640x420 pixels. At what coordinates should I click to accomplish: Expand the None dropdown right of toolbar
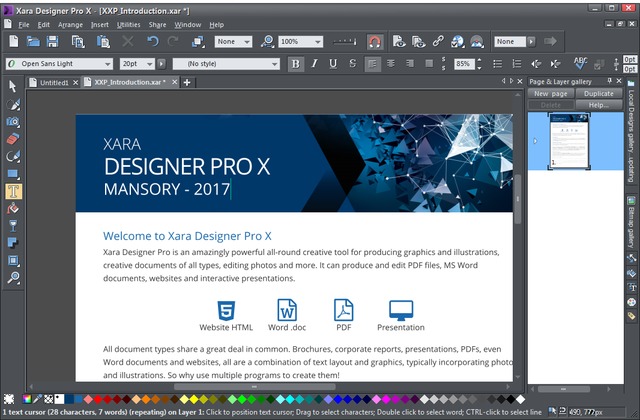click(x=531, y=41)
